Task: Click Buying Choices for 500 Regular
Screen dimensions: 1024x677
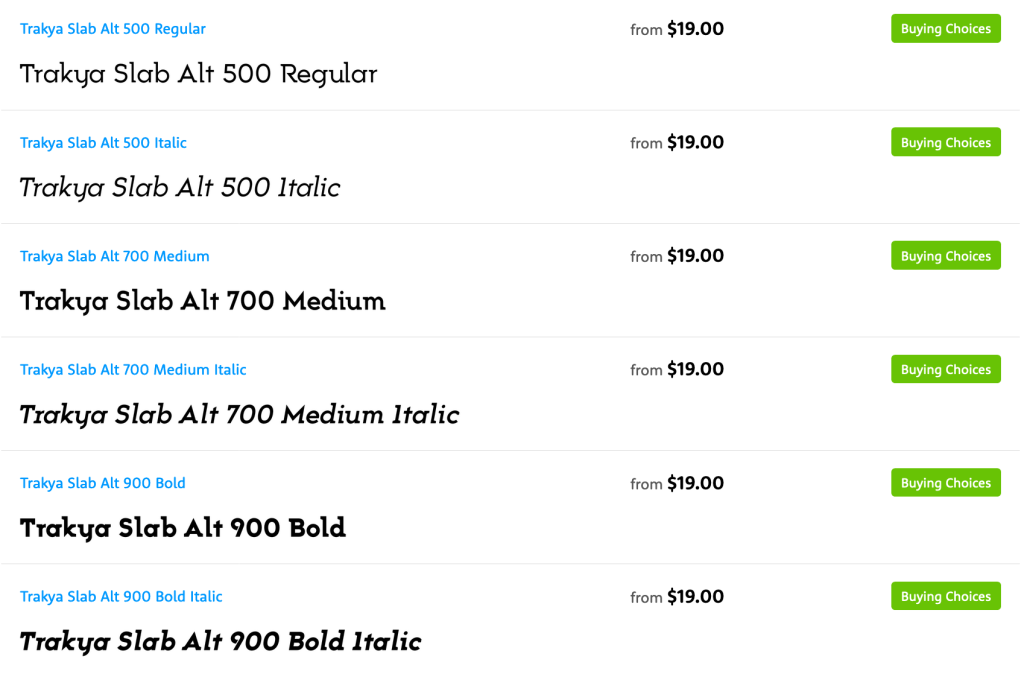Action: [x=945, y=29]
